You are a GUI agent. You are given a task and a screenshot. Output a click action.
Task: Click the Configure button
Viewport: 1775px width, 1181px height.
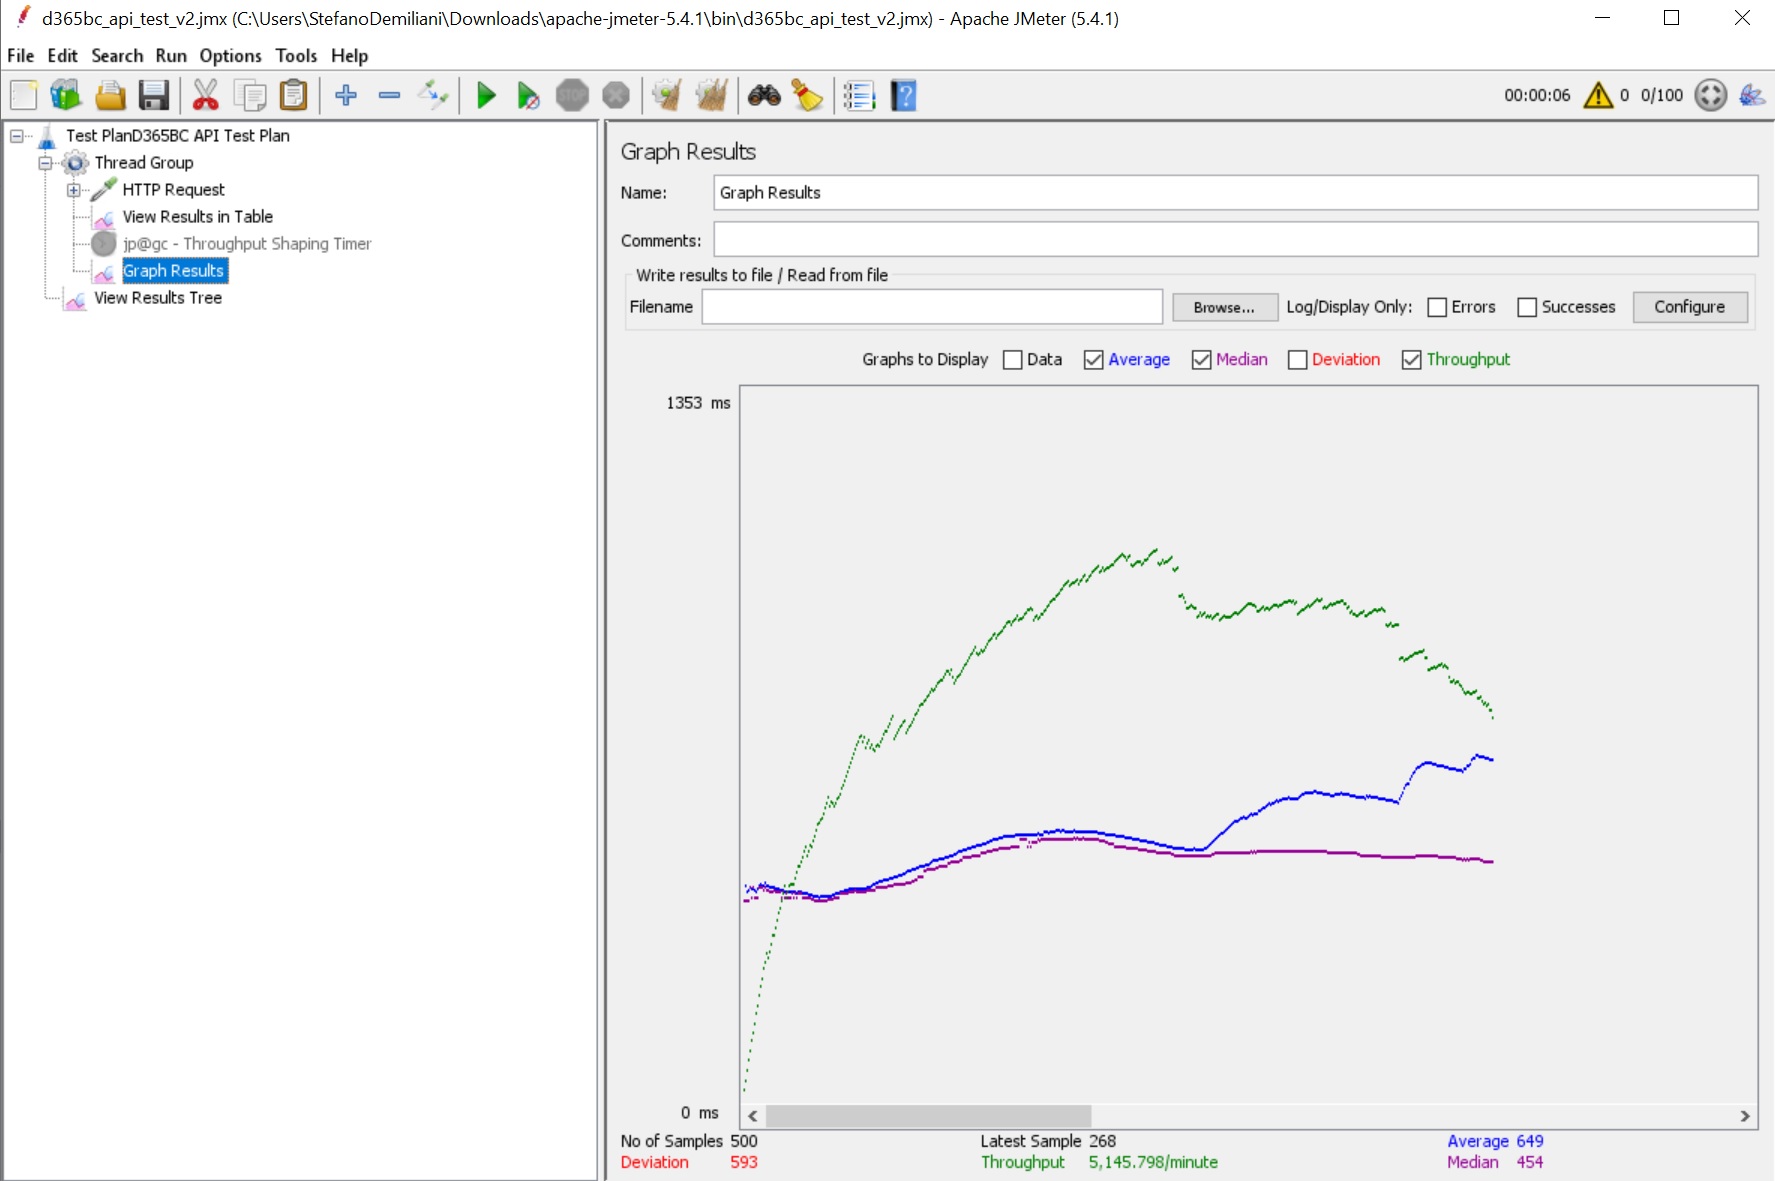pos(1689,307)
